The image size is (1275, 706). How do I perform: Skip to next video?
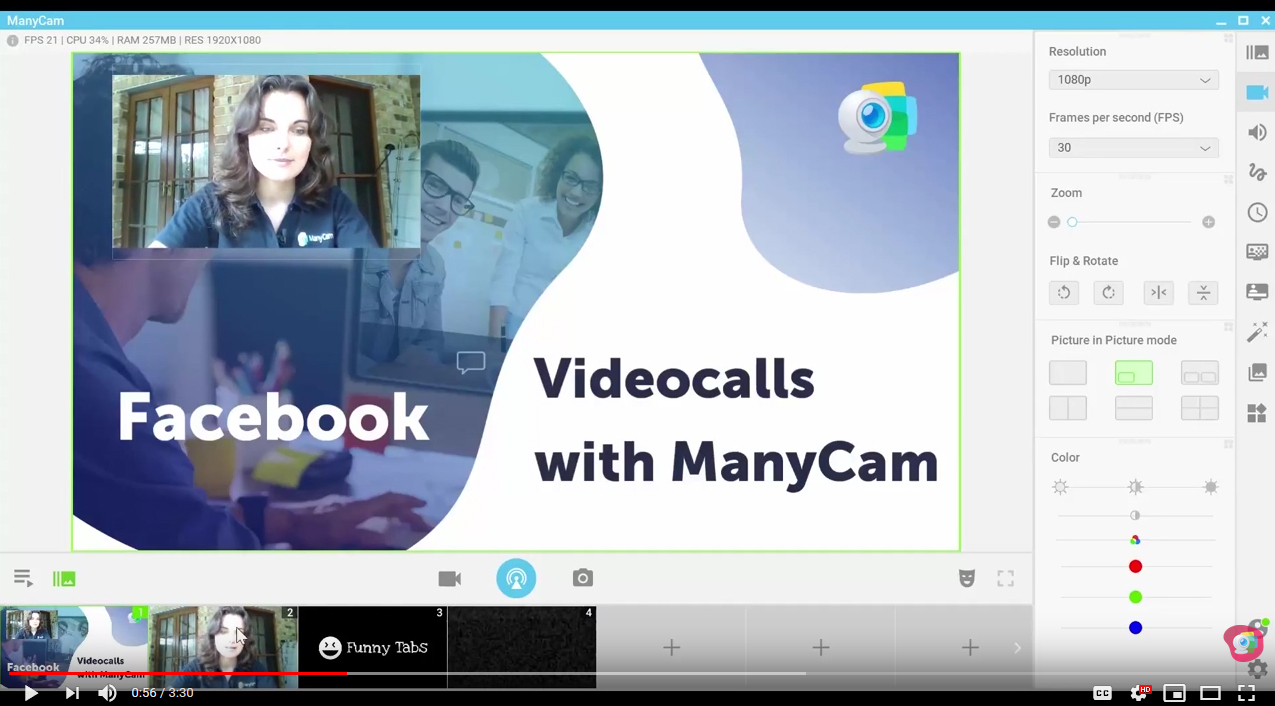[72, 693]
